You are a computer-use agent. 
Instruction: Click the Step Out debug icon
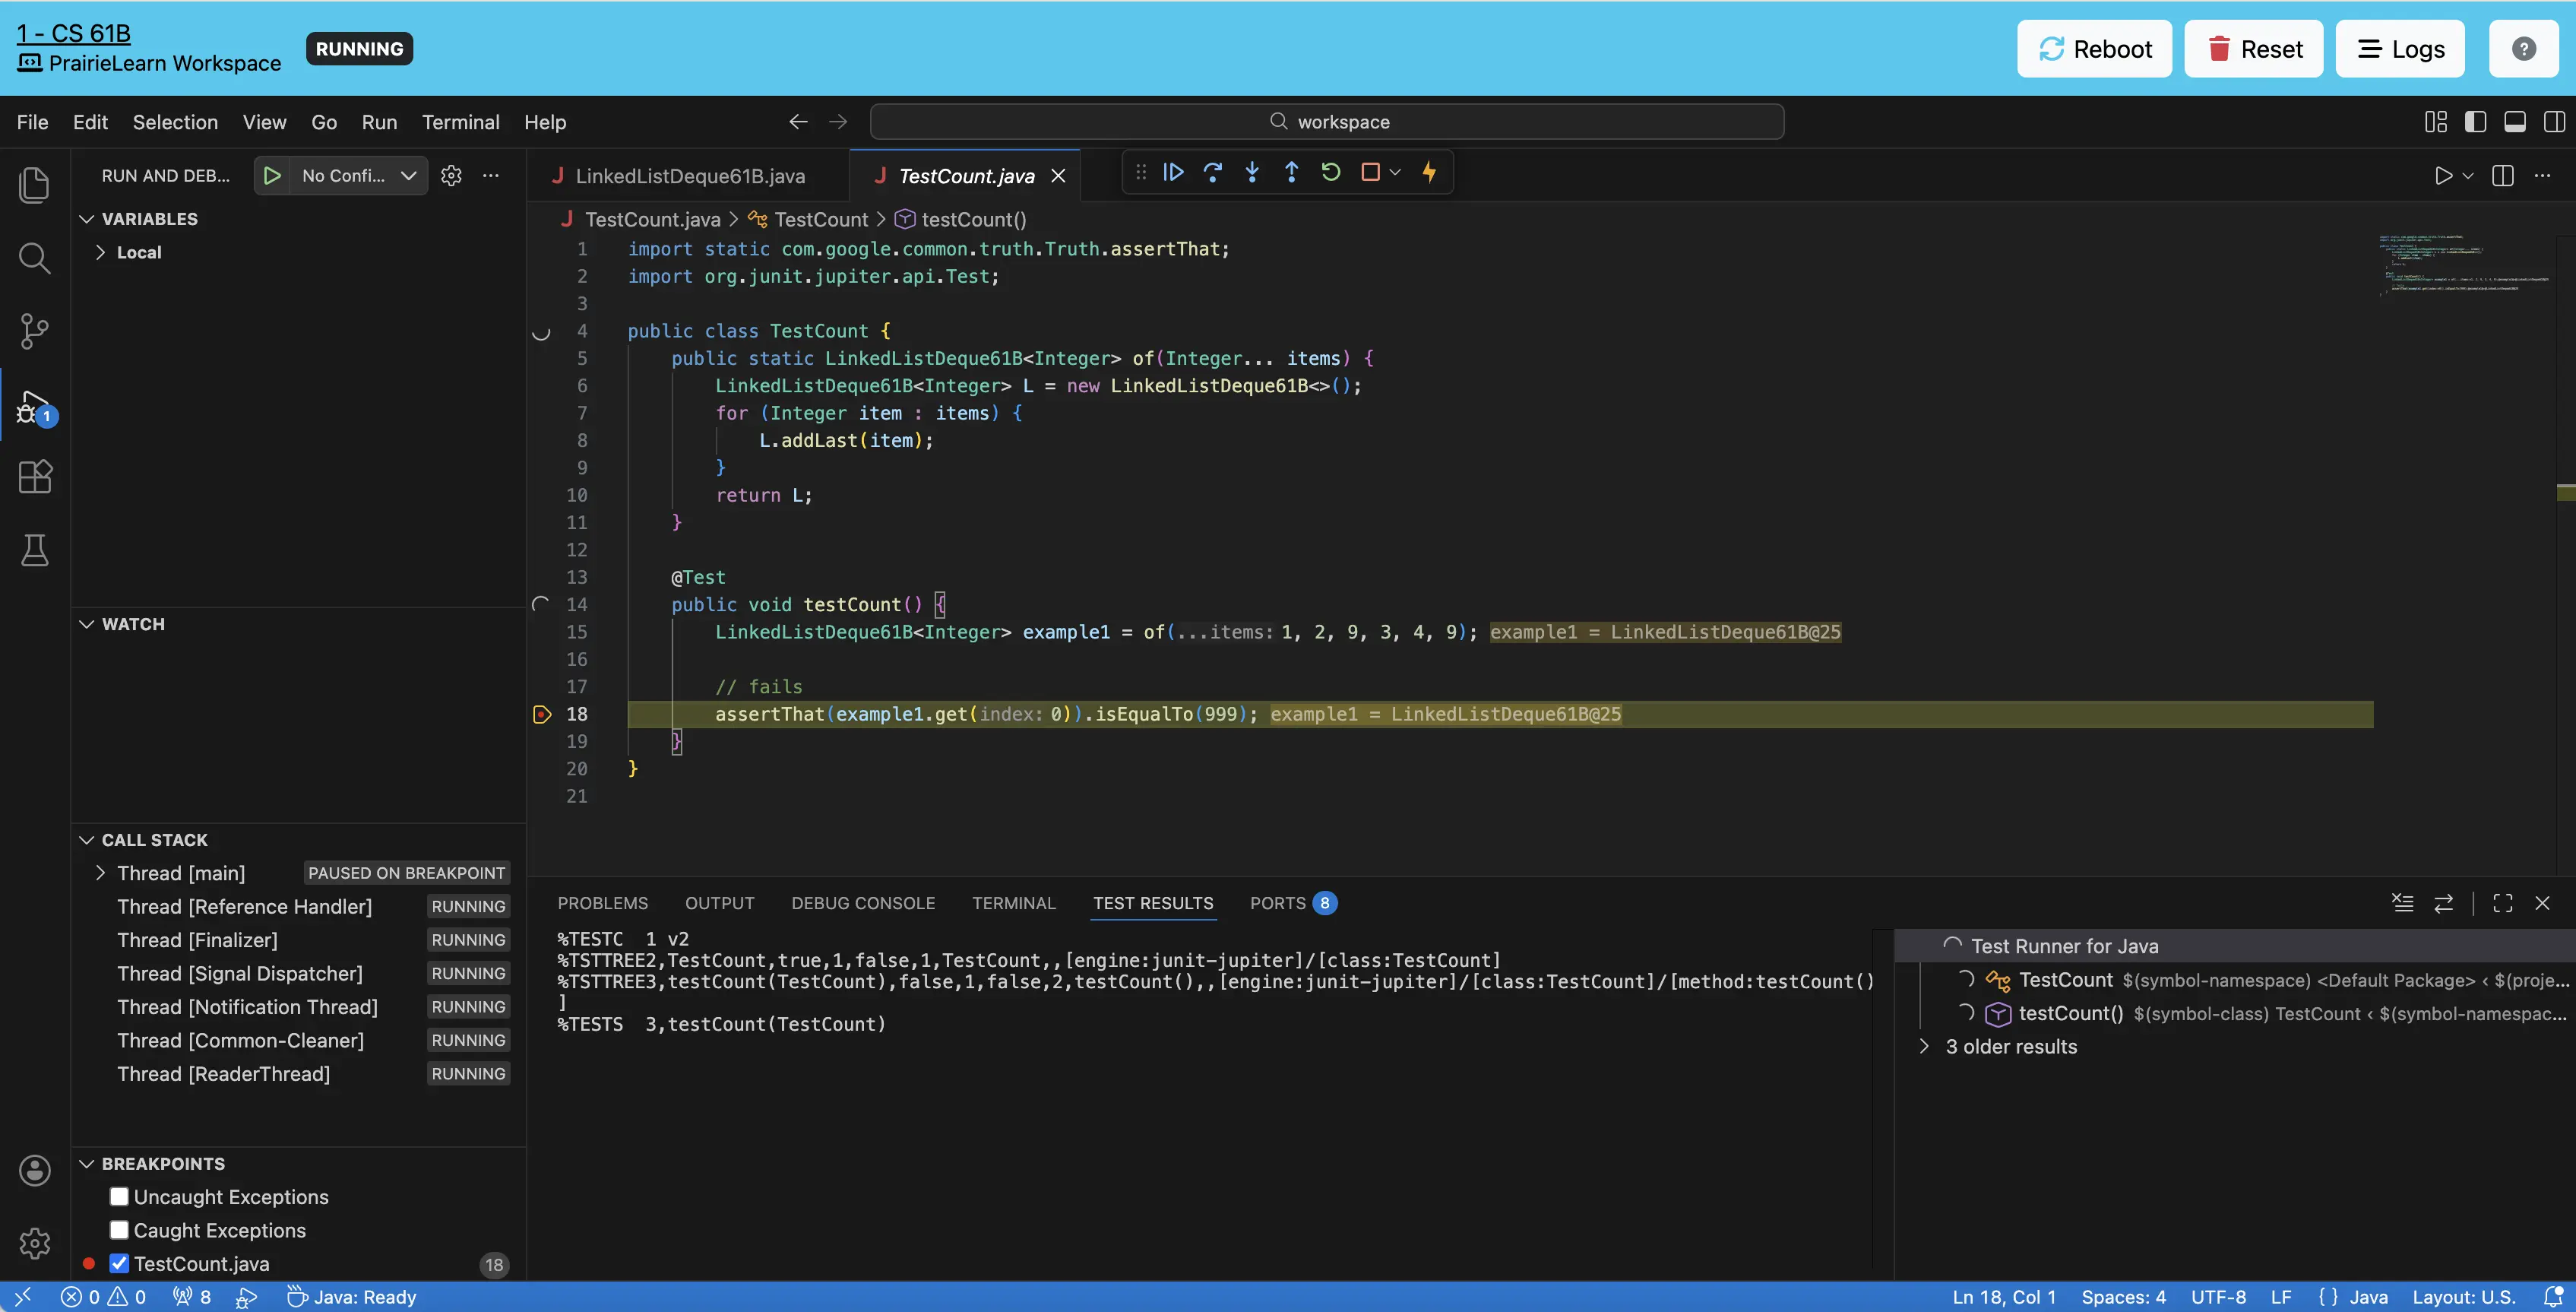1291,172
